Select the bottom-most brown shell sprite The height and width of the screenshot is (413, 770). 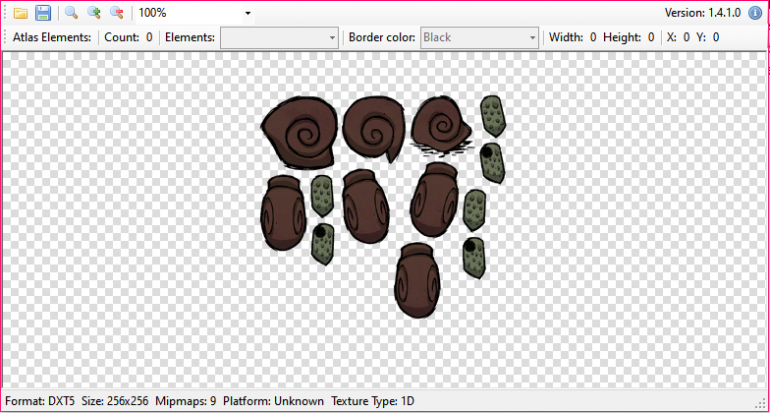pos(416,279)
